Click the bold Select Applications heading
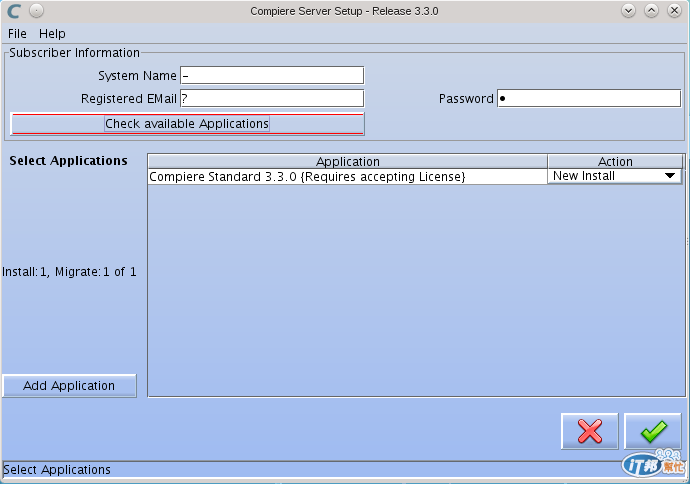 68,161
